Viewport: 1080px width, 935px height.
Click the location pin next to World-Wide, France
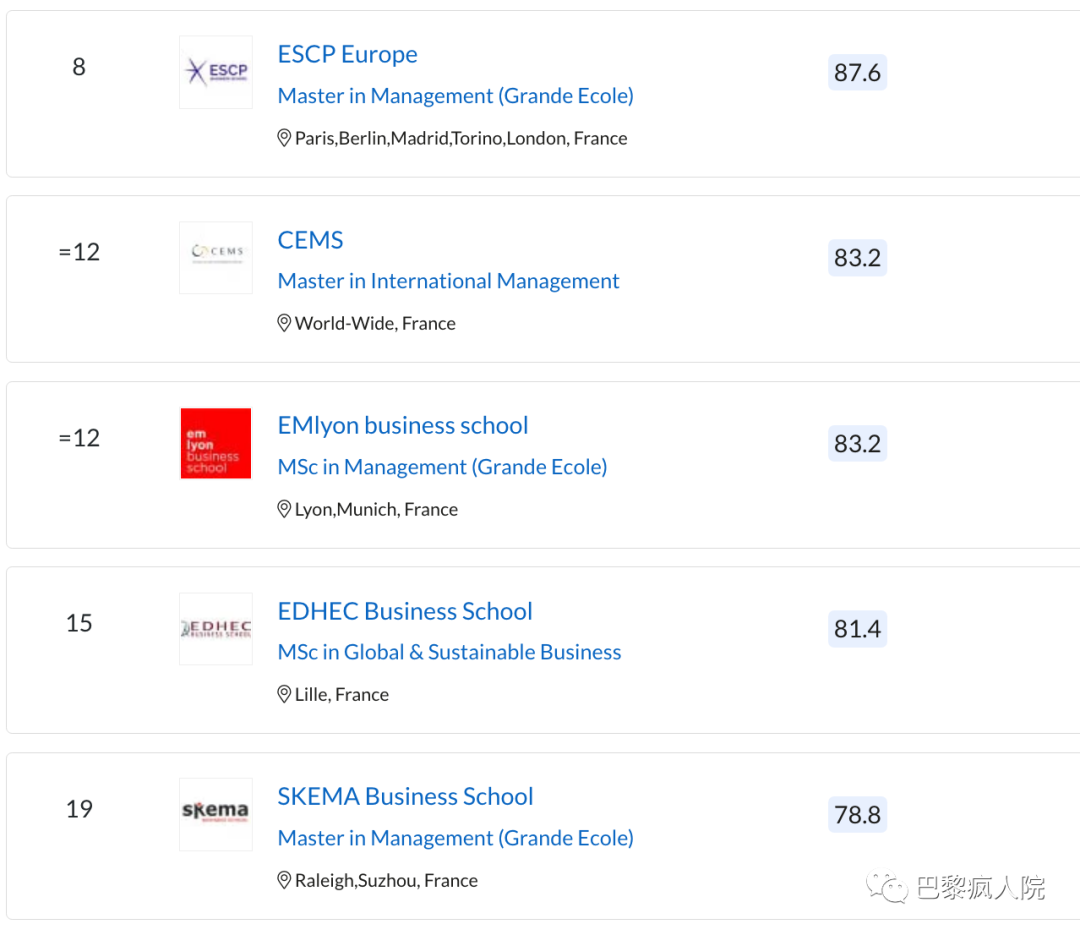pyautogui.click(x=284, y=323)
